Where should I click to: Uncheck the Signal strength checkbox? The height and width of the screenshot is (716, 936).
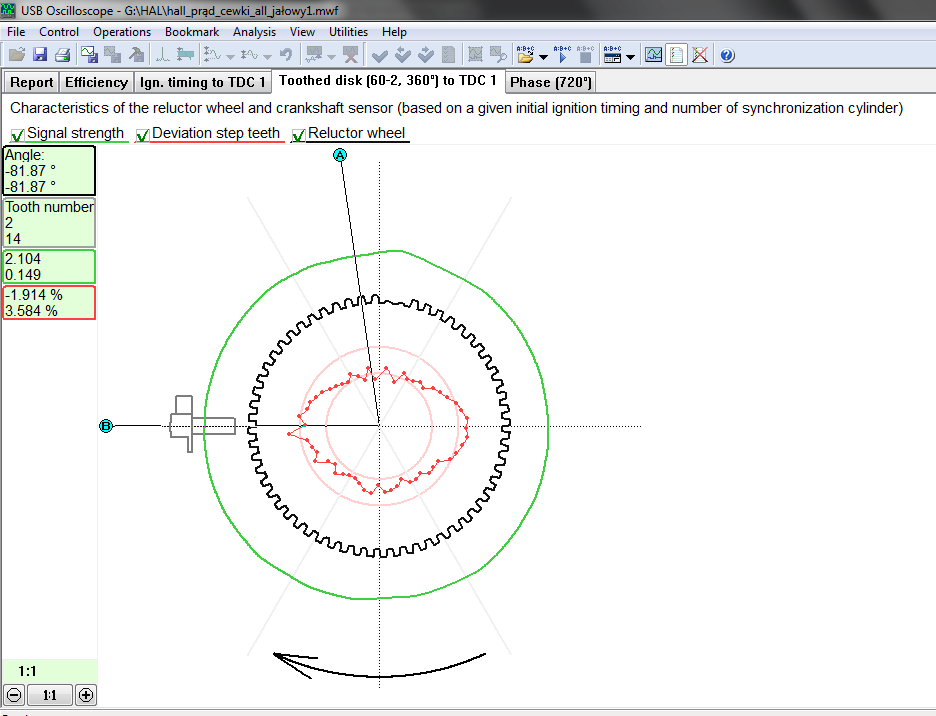coord(18,135)
